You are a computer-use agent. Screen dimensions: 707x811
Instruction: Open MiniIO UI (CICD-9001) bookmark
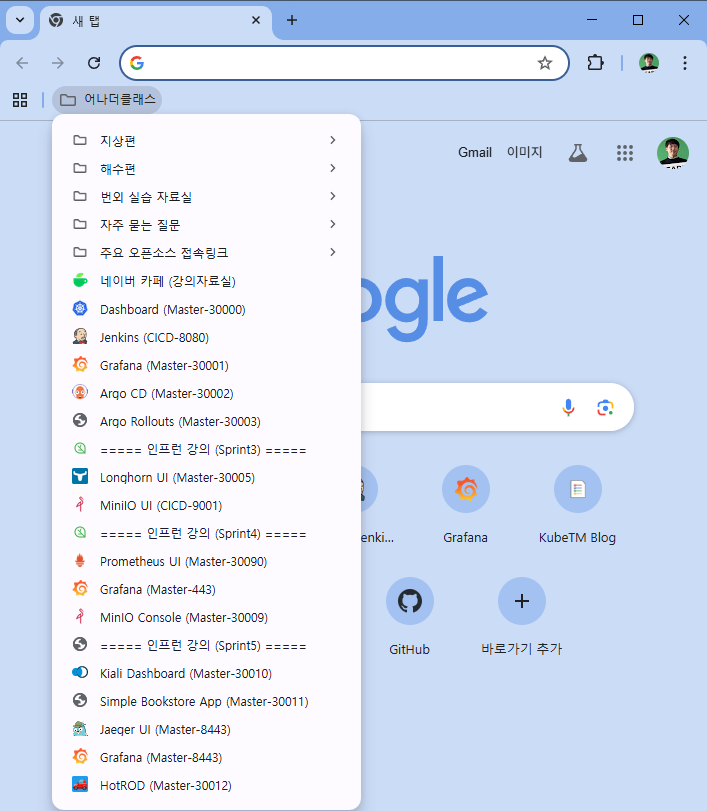206,504
